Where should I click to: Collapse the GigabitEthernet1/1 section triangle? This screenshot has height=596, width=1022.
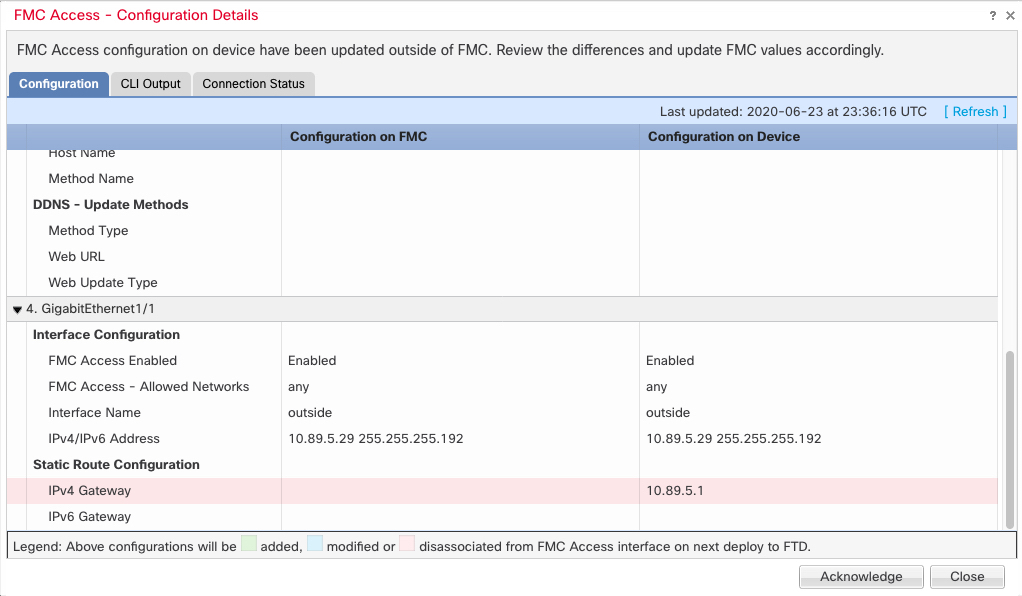coord(17,310)
